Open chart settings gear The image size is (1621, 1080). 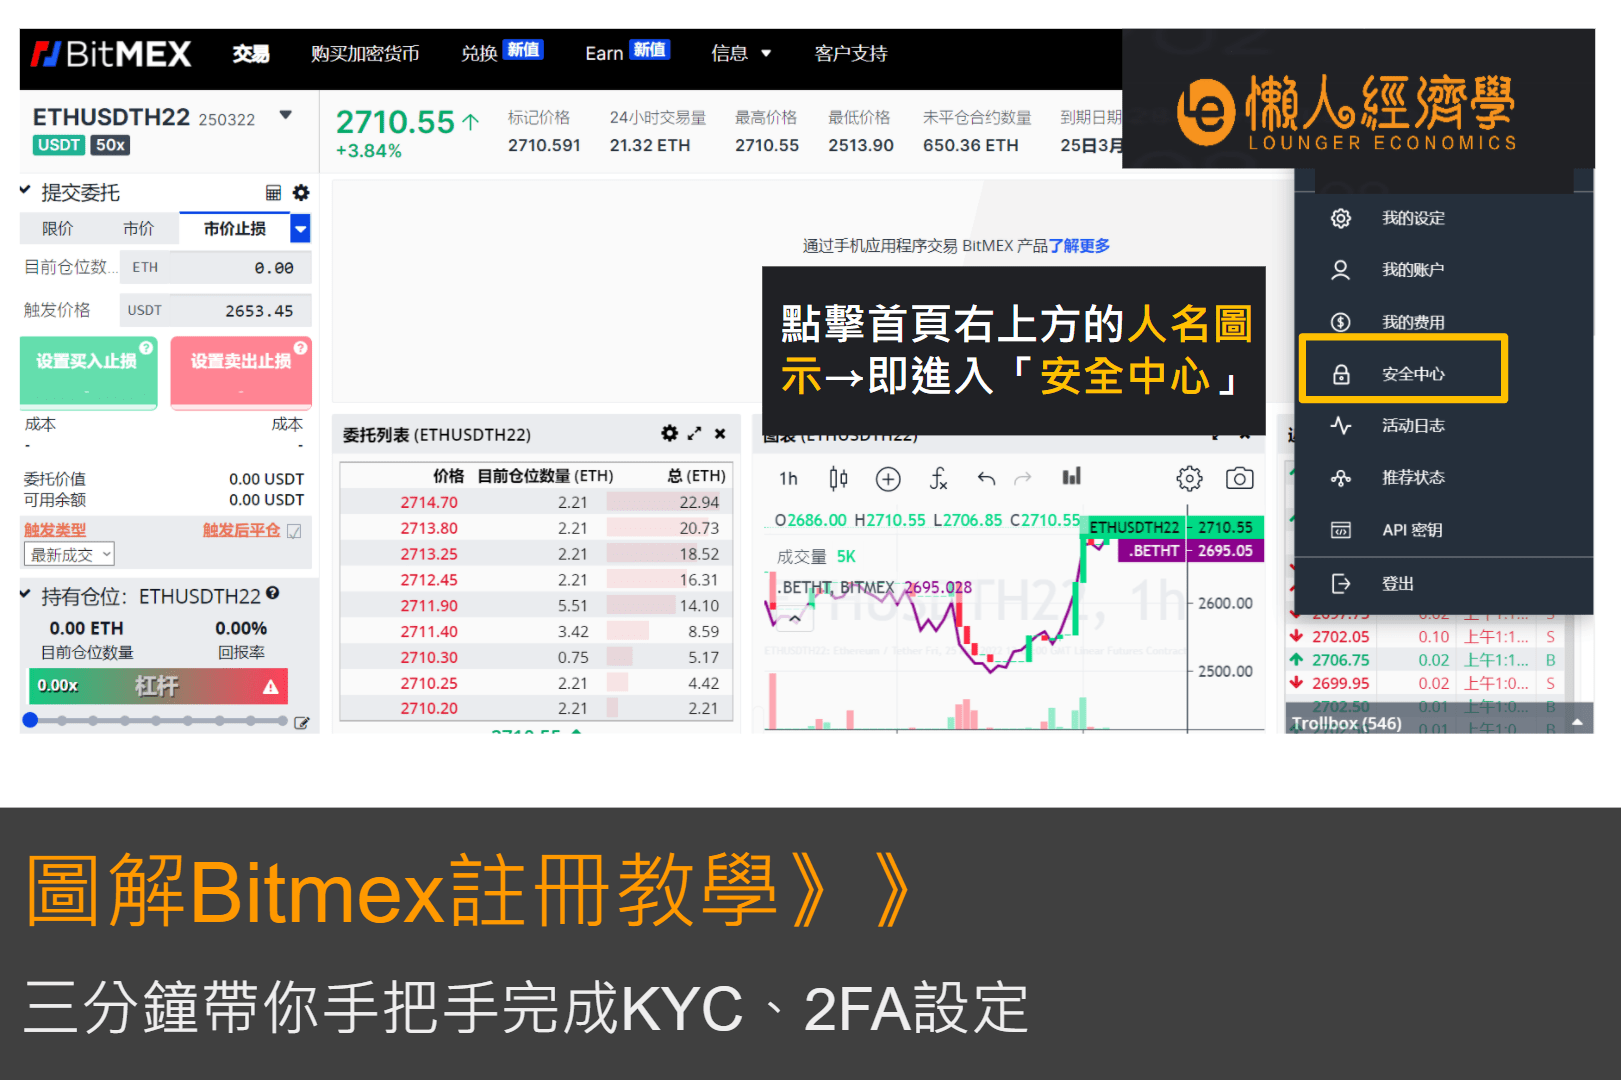point(1189,479)
